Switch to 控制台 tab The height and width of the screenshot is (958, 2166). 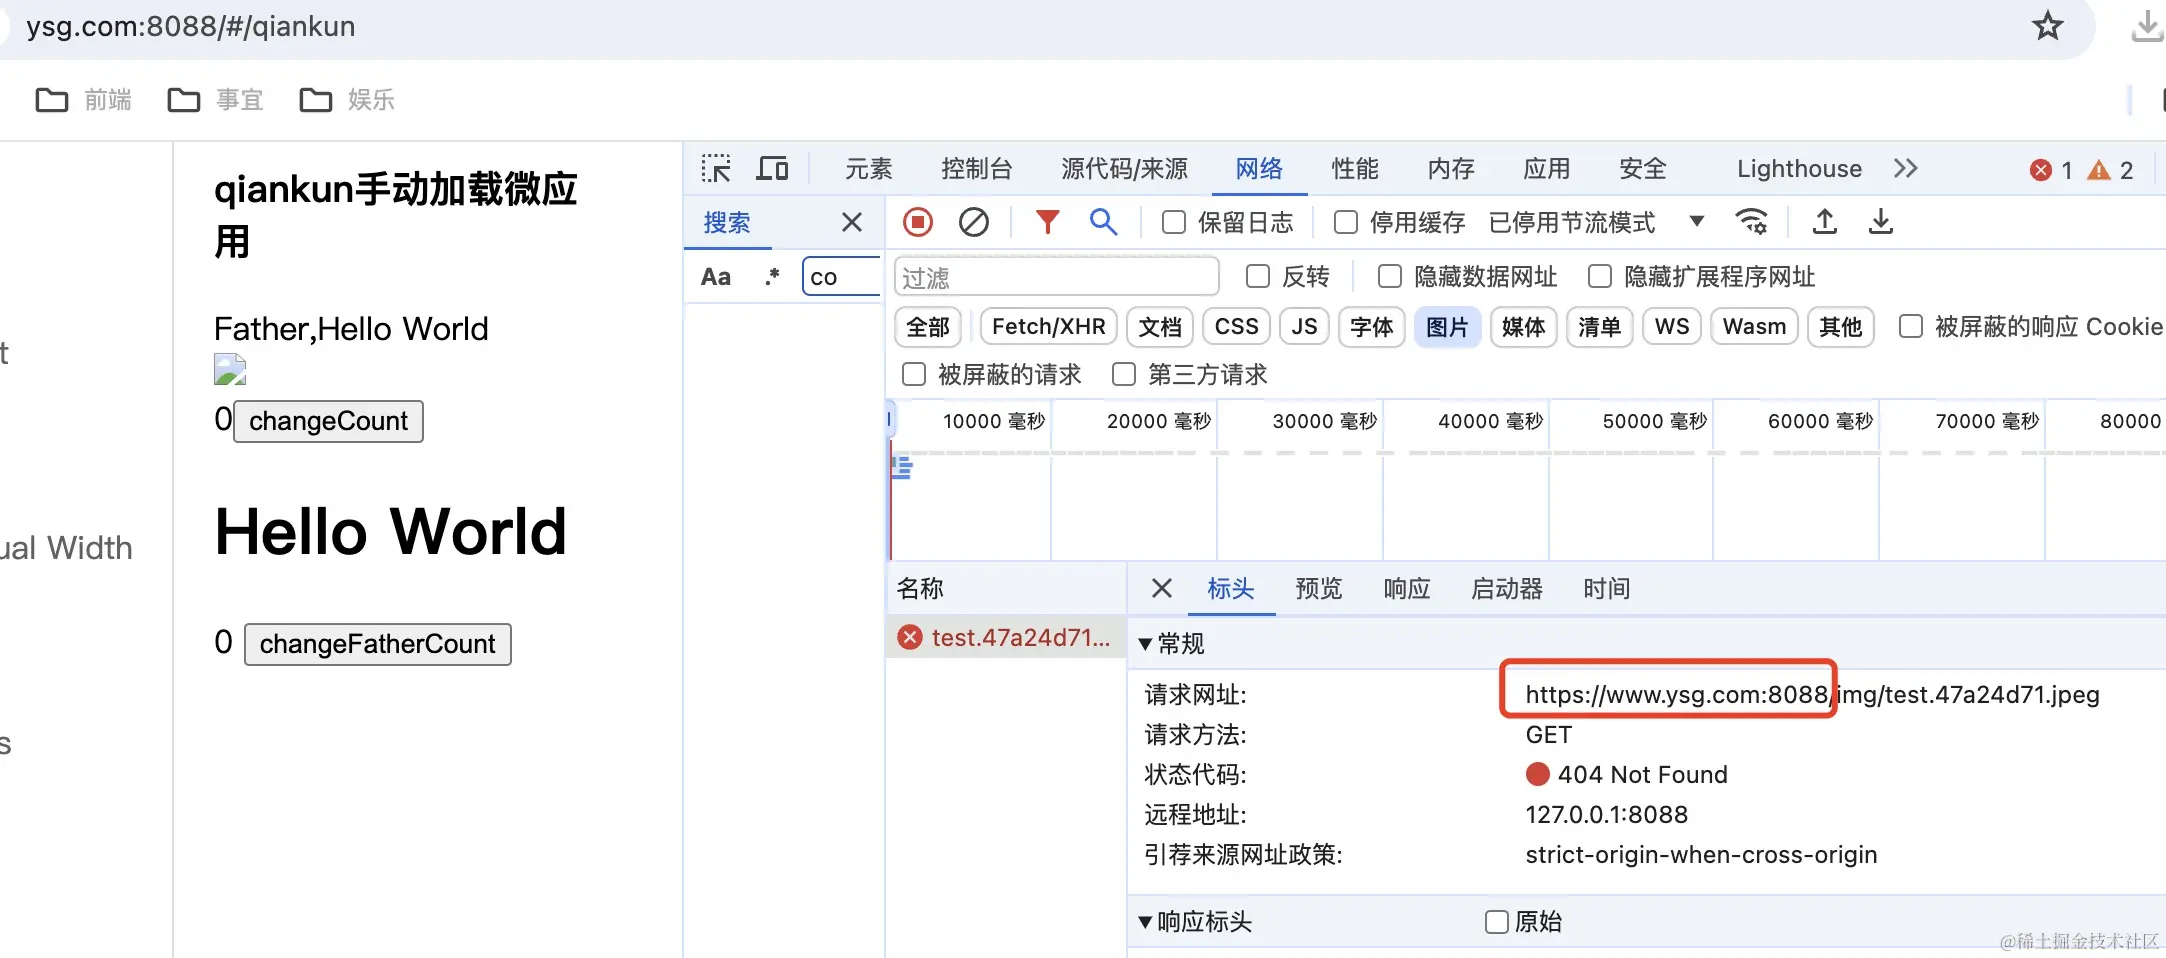(x=976, y=168)
